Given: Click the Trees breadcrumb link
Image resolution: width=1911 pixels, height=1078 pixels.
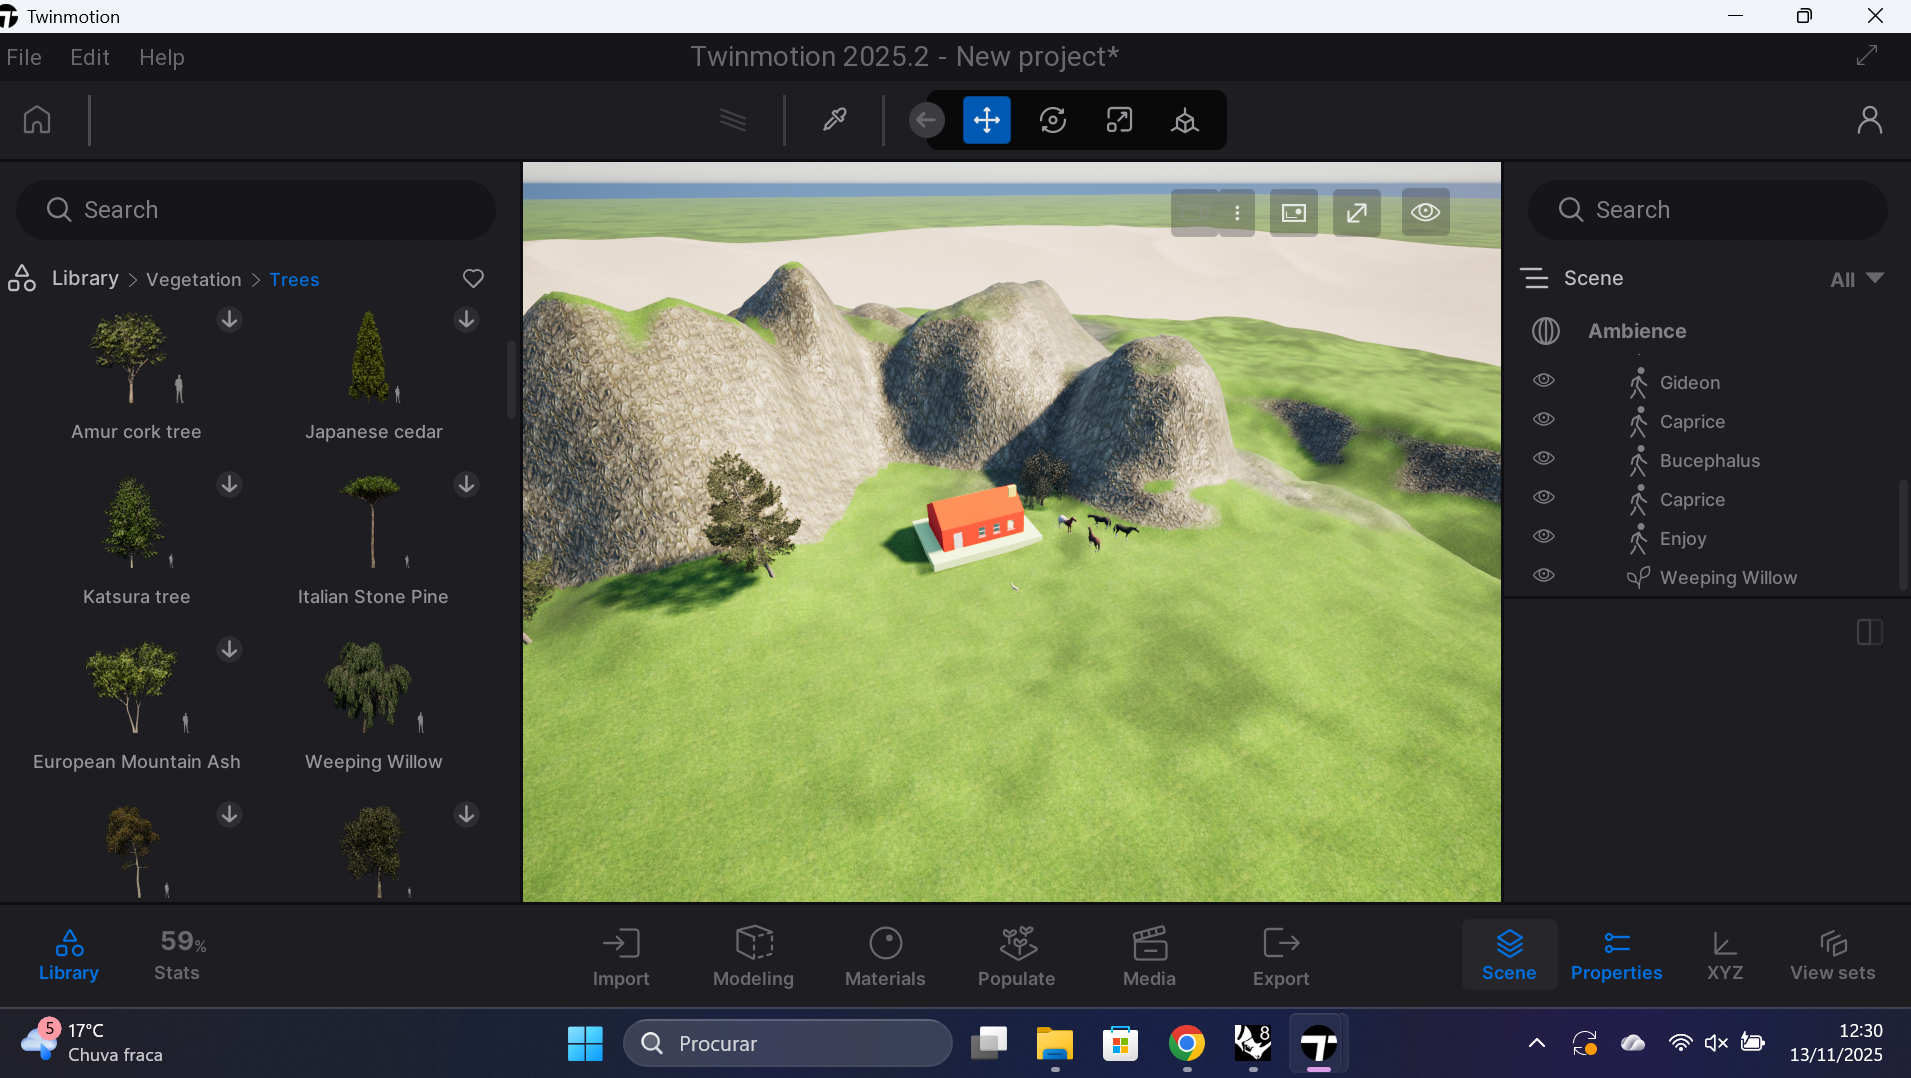Looking at the screenshot, I should click(294, 280).
